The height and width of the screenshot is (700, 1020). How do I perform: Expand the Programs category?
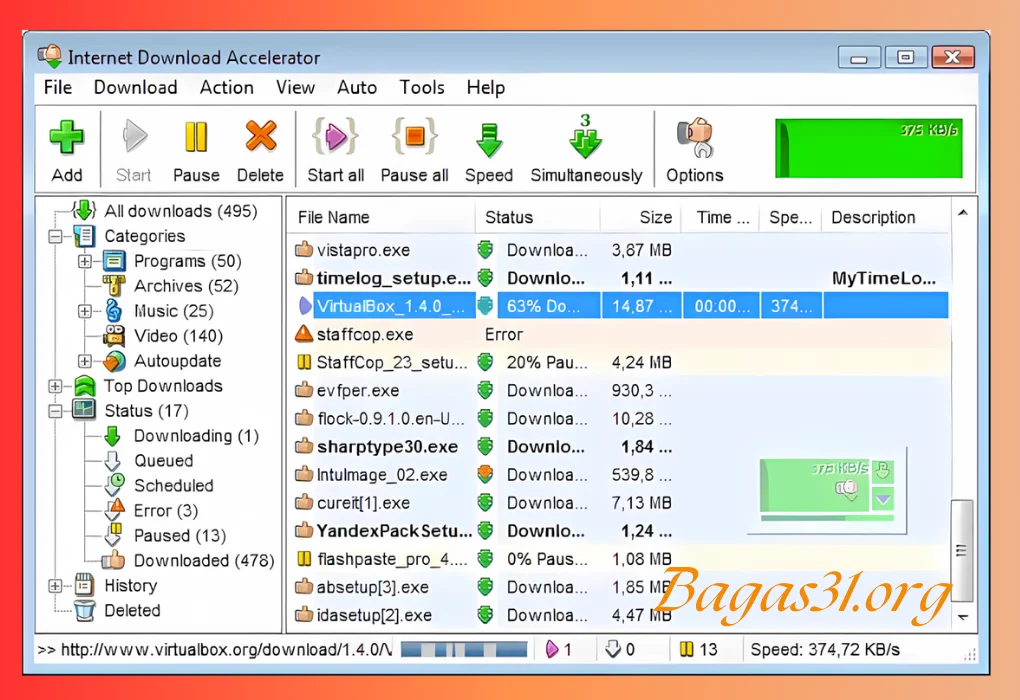pyautogui.click(x=86, y=260)
